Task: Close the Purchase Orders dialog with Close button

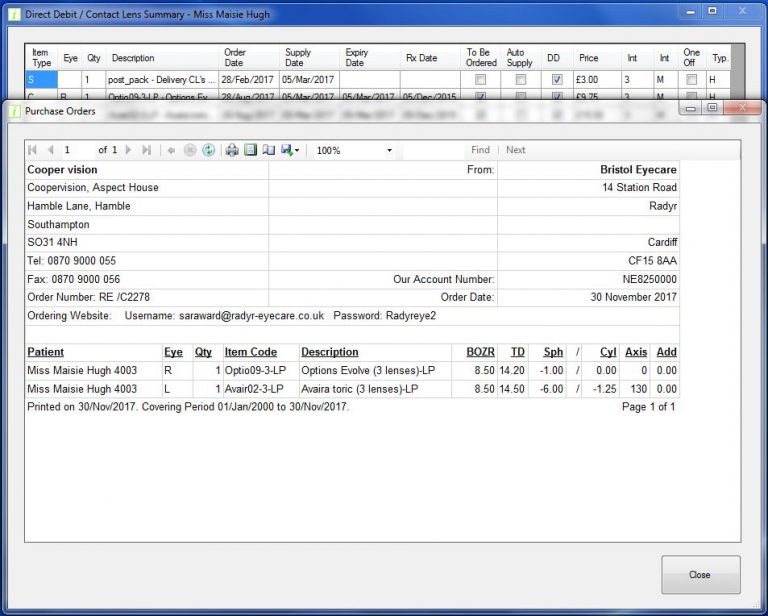Action: coord(700,574)
